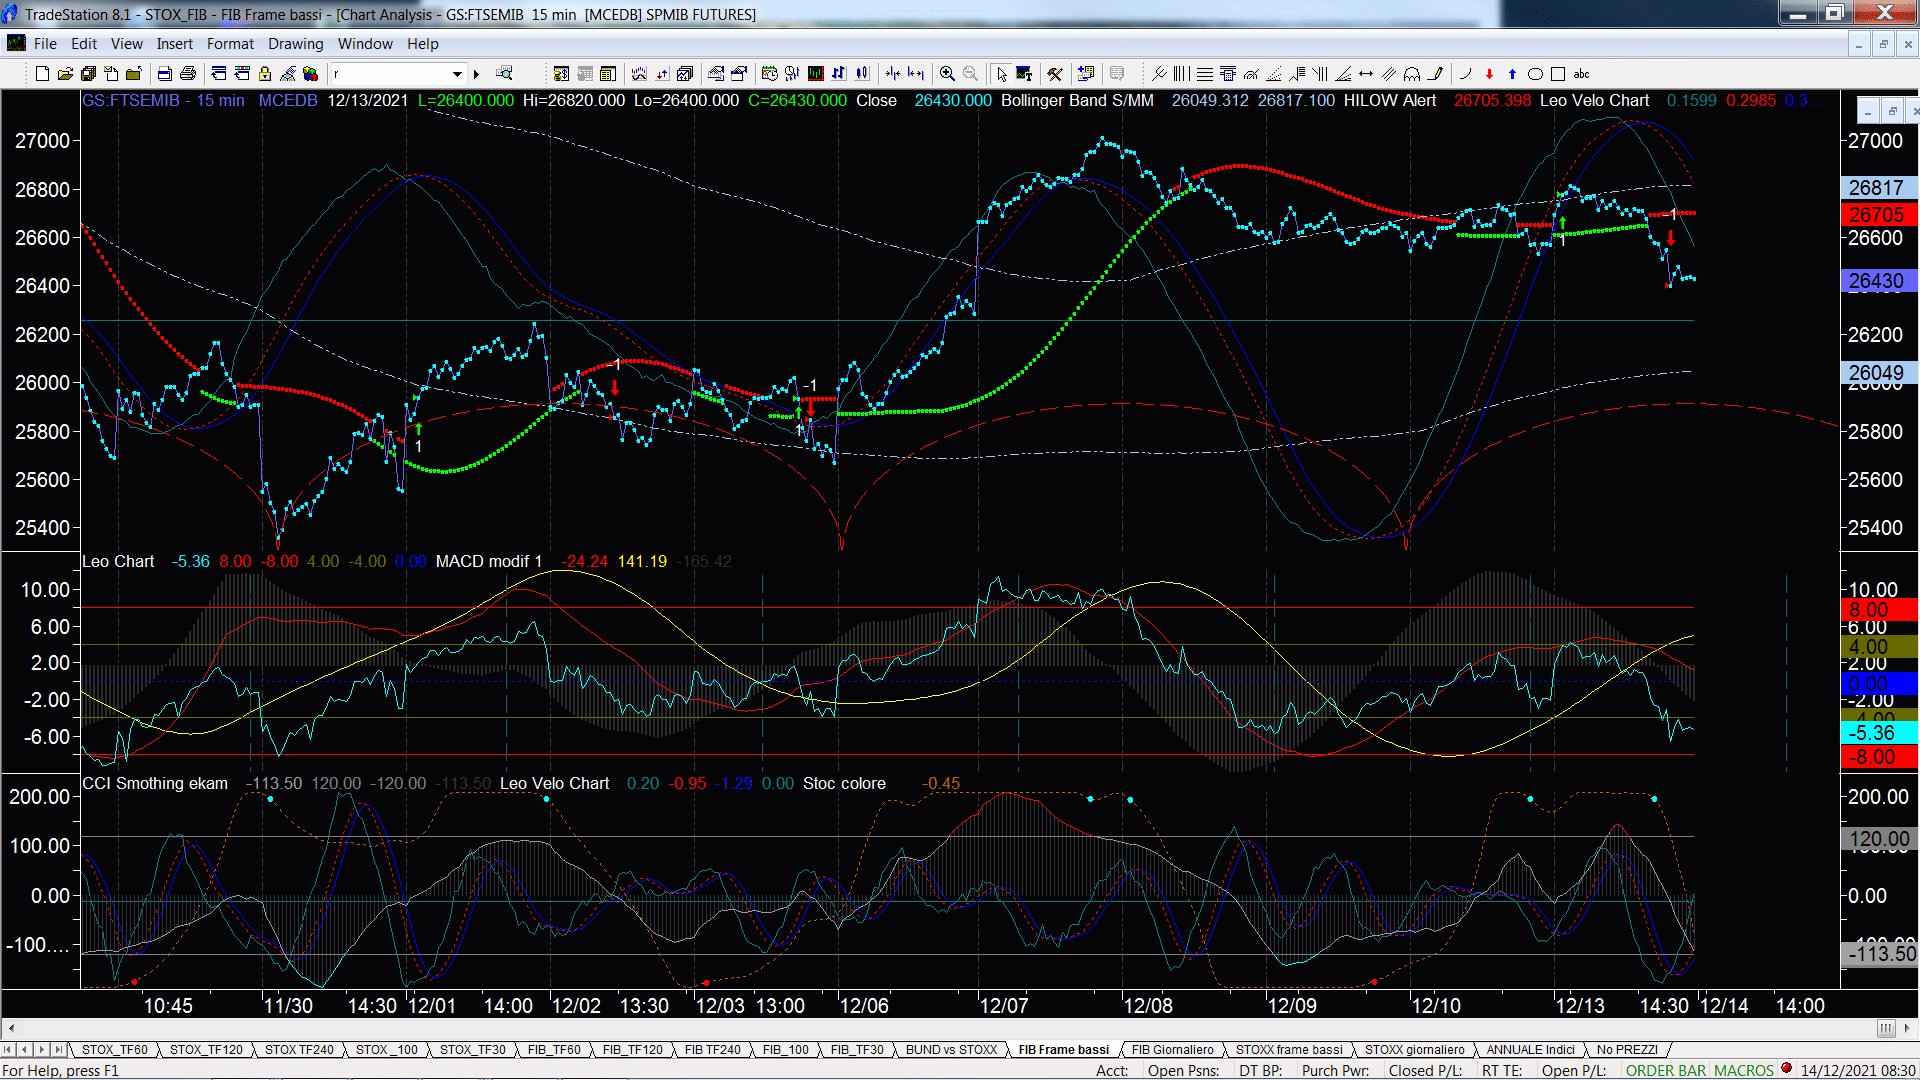Open the Insert menu
Image resolution: width=1920 pixels, height=1080 pixels.
174,44
